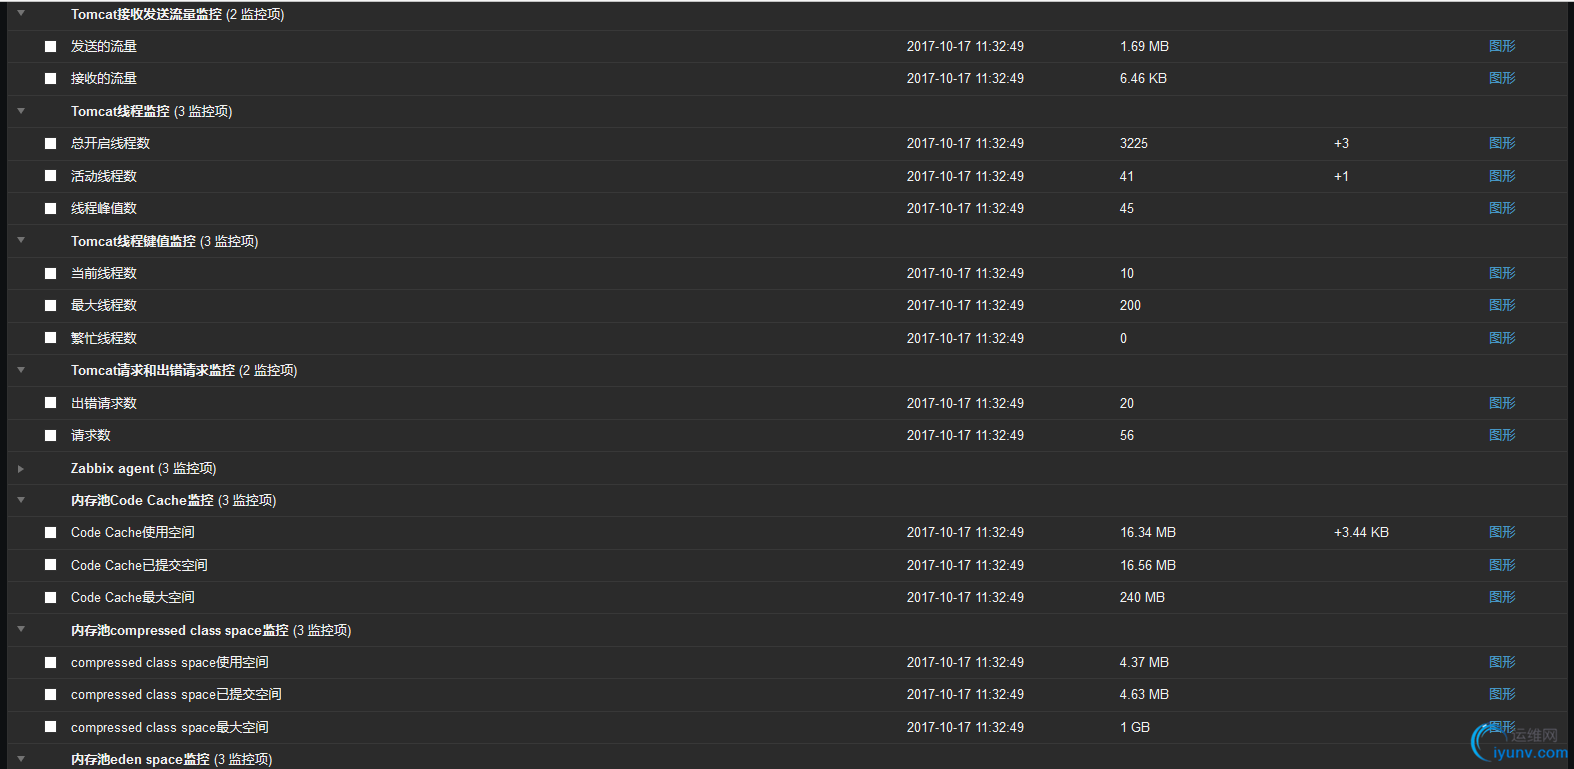1574x769 pixels.
Task: Select the 当前线程数 item name
Action: (x=104, y=273)
